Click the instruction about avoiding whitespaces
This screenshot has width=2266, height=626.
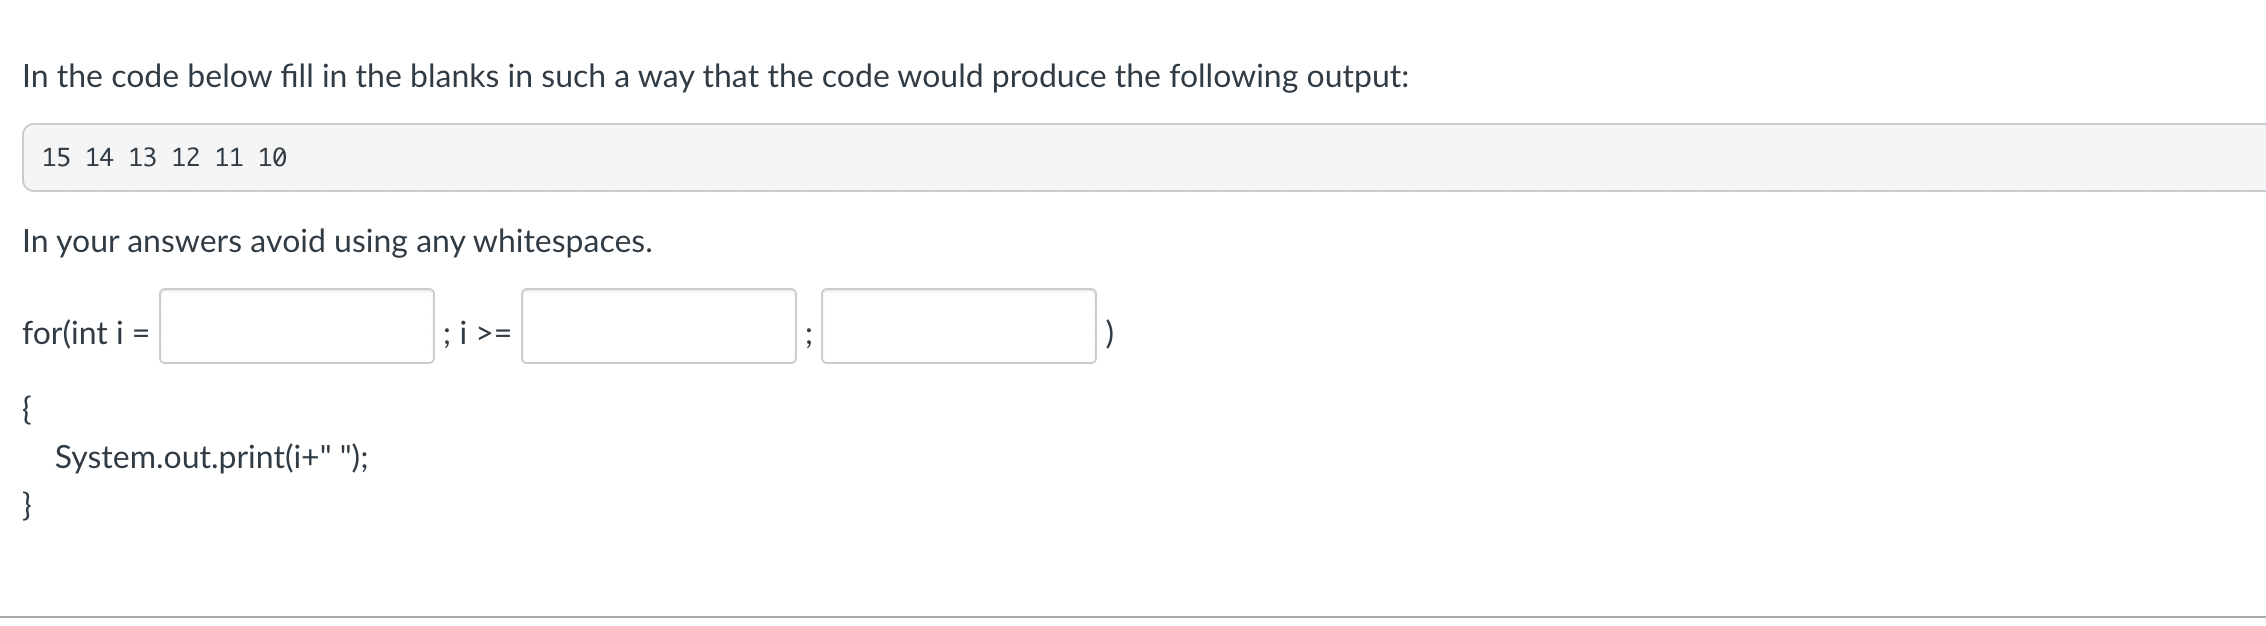click(336, 241)
